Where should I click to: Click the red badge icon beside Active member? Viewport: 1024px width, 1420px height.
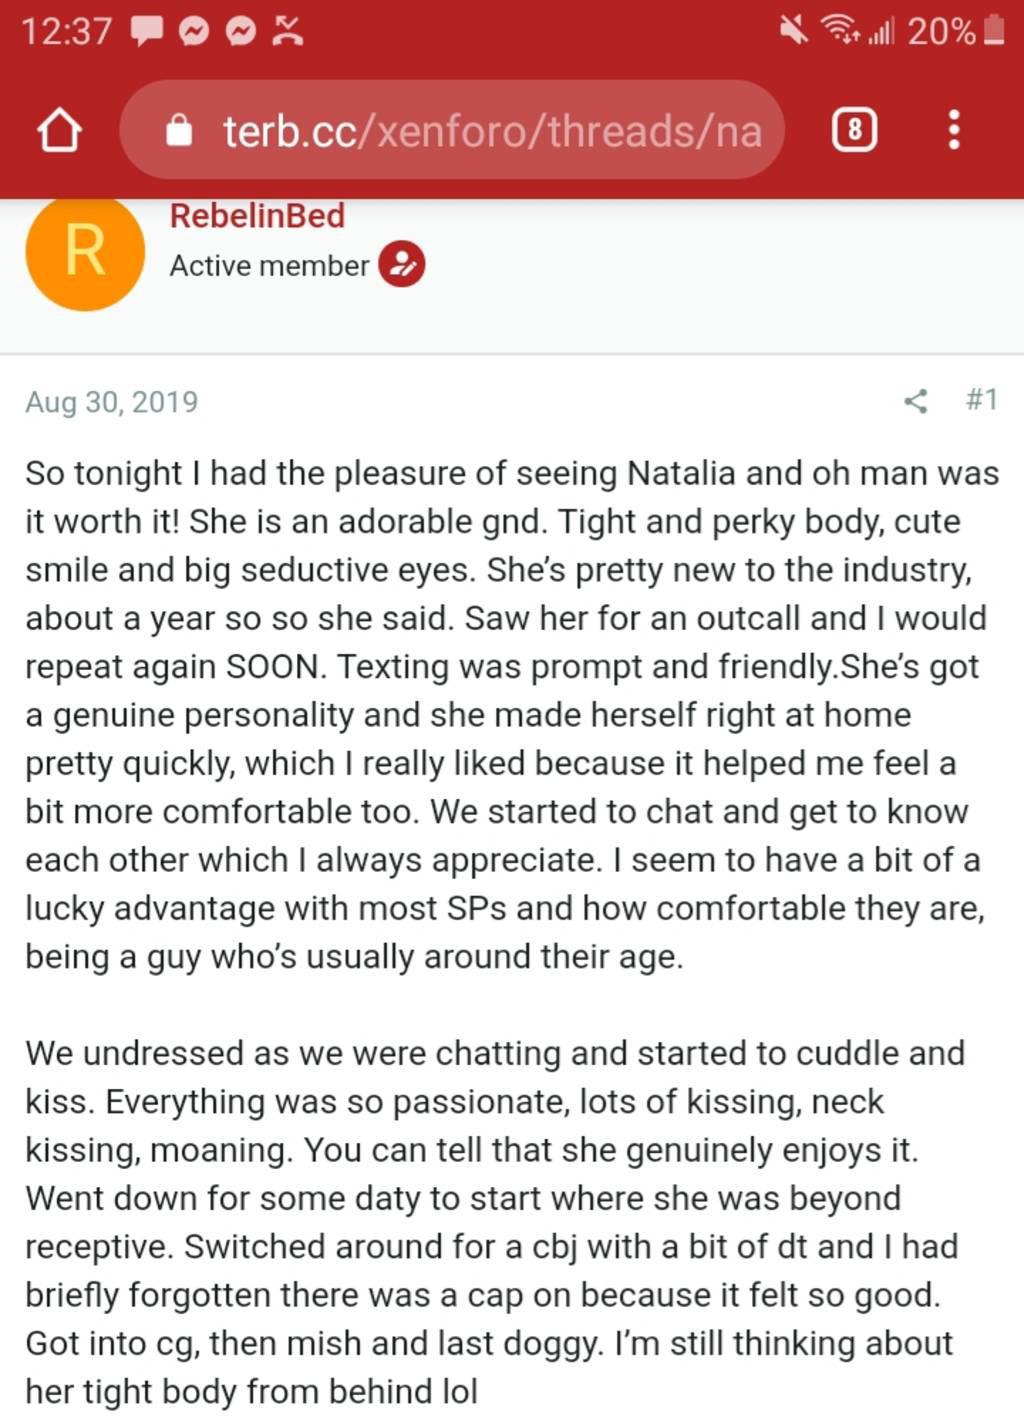(401, 265)
